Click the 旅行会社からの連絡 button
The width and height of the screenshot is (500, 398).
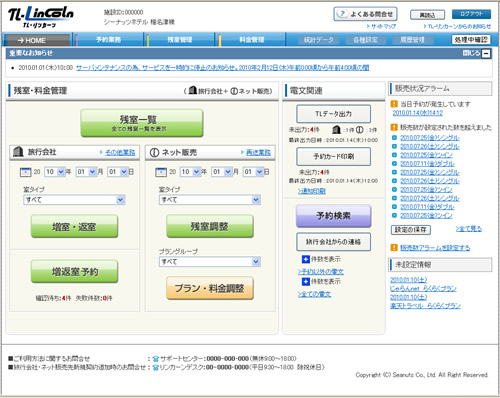point(333,242)
